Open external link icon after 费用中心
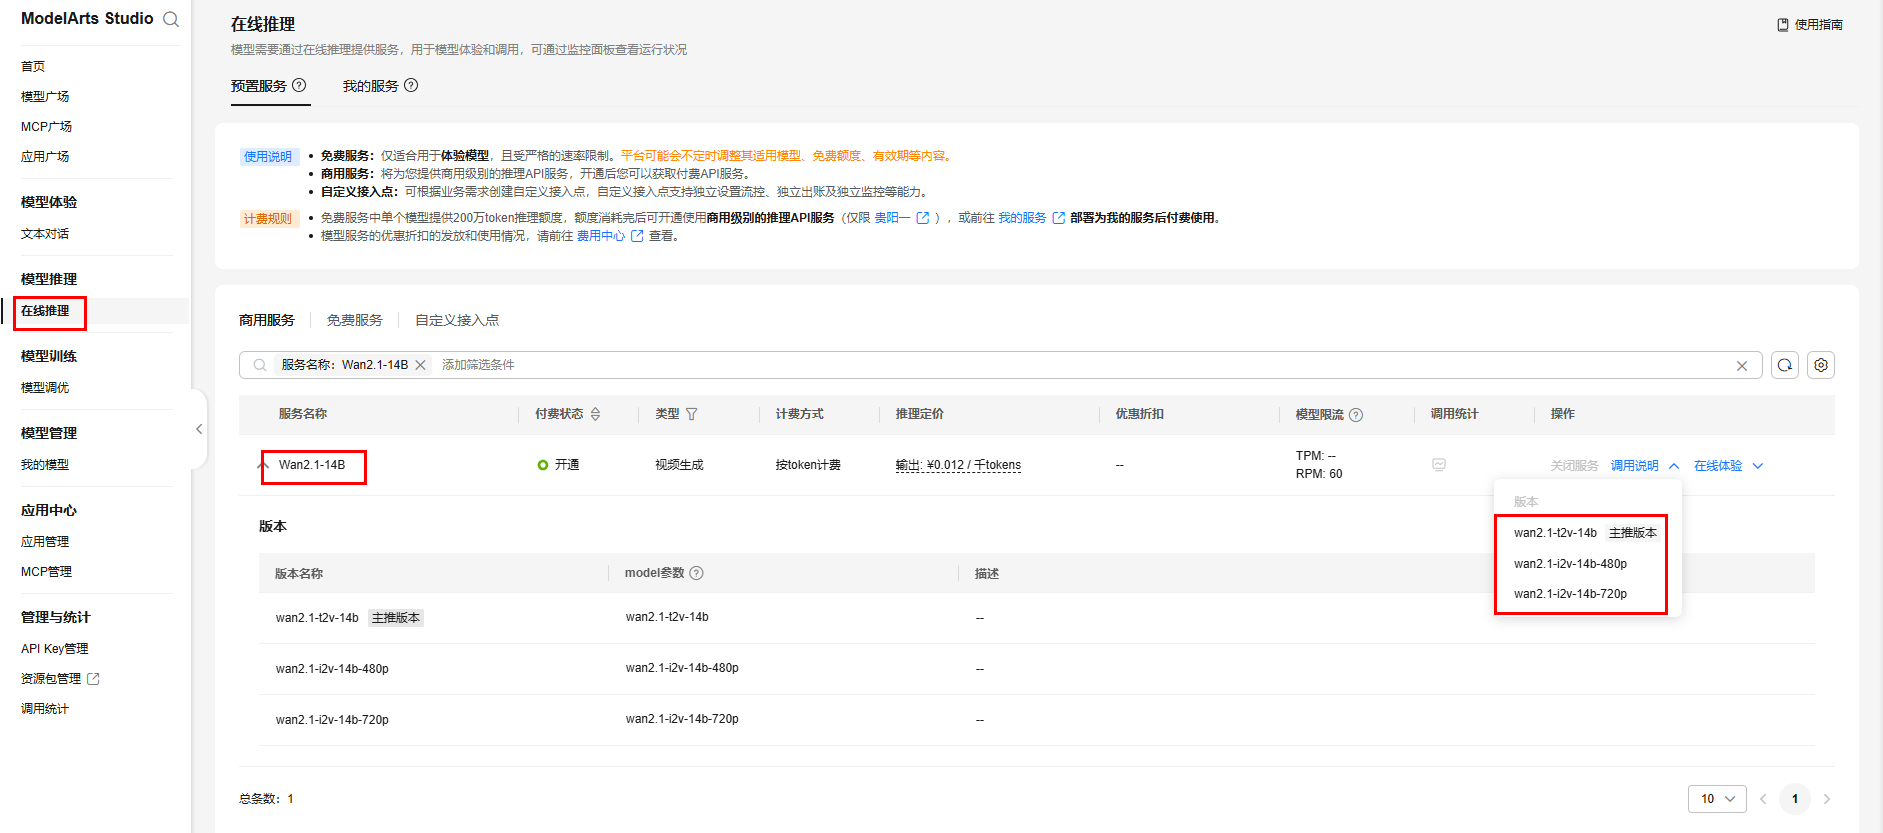Image resolution: width=1883 pixels, height=833 pixels. tap(637, 236)
